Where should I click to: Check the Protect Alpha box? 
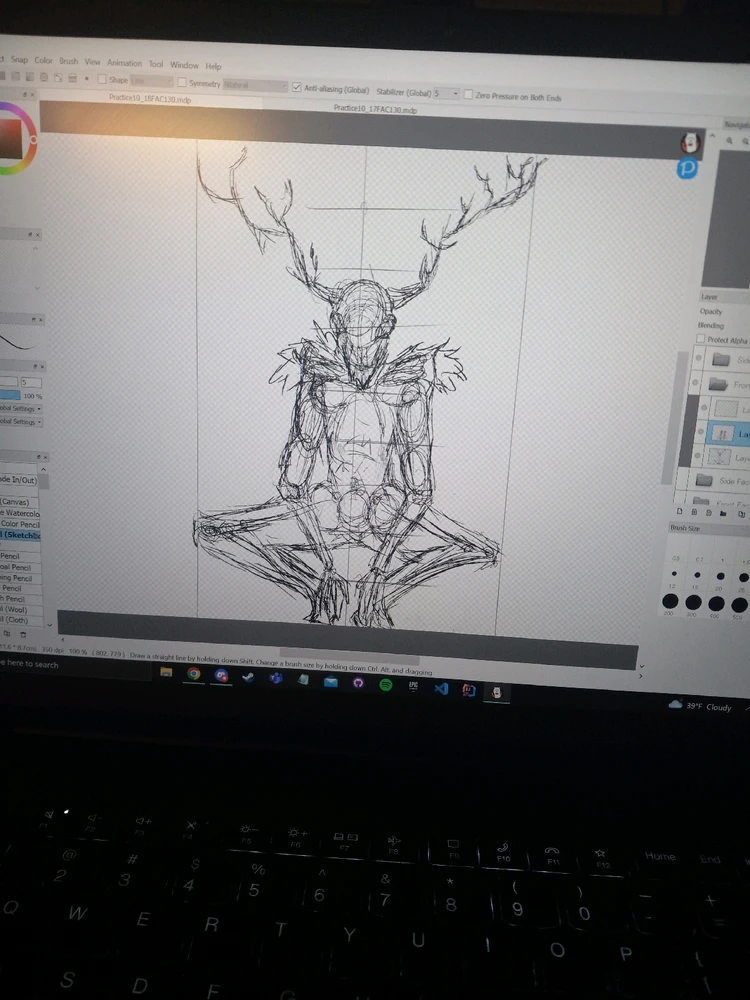tap(701, 338)
